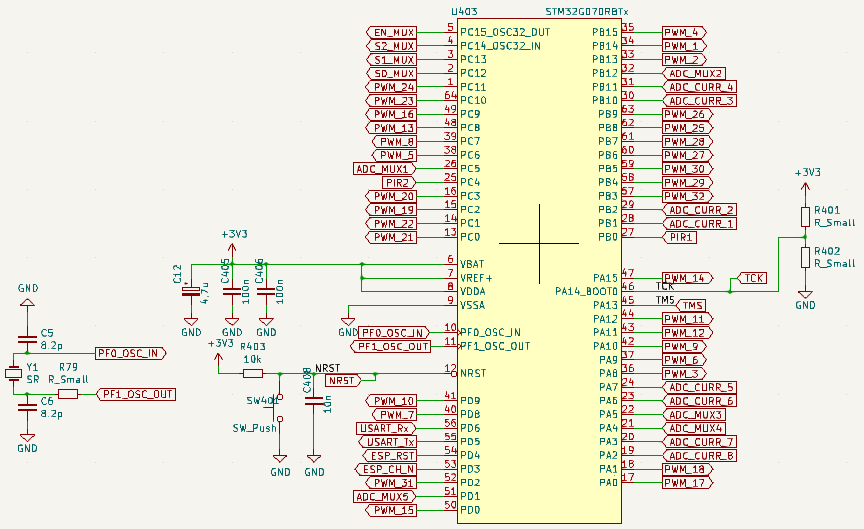Image resolution: width=864 pixels, height=529 pixels.
Task: Select the PIR2 global label
Action: tap(398, 183)
